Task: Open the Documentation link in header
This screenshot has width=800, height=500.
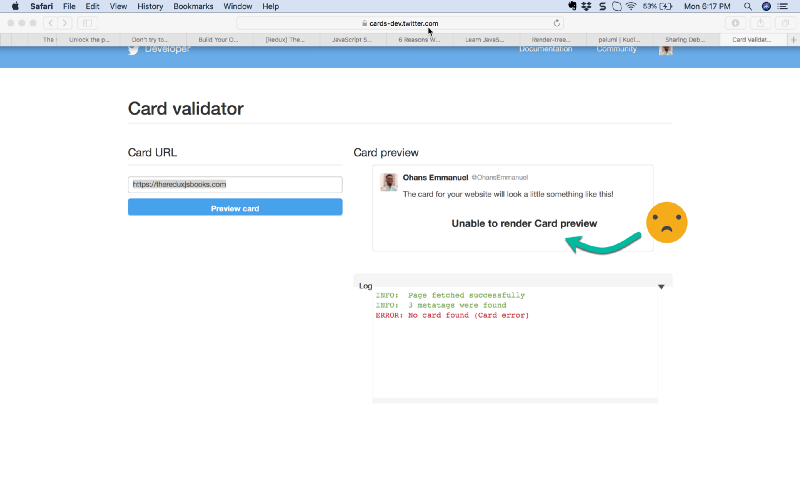Action: point(545,49)
